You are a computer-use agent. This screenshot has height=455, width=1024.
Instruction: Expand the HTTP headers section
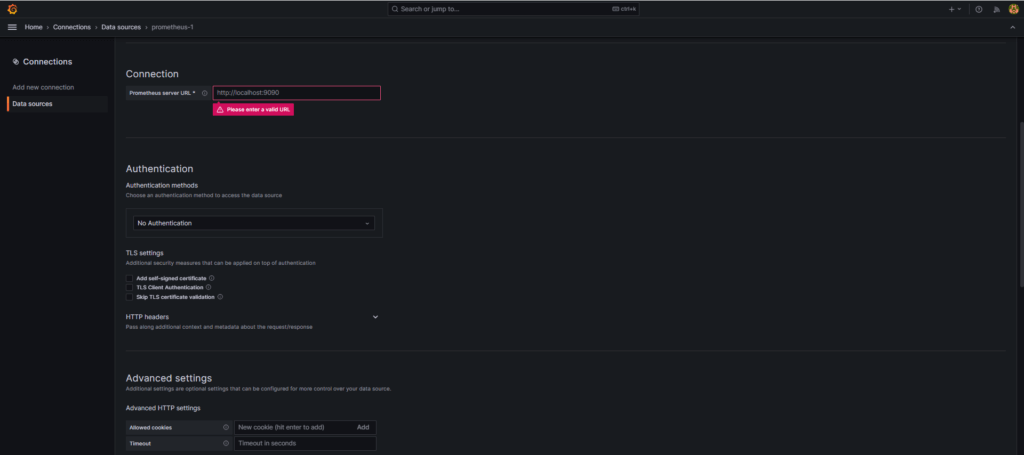point(376,317)
